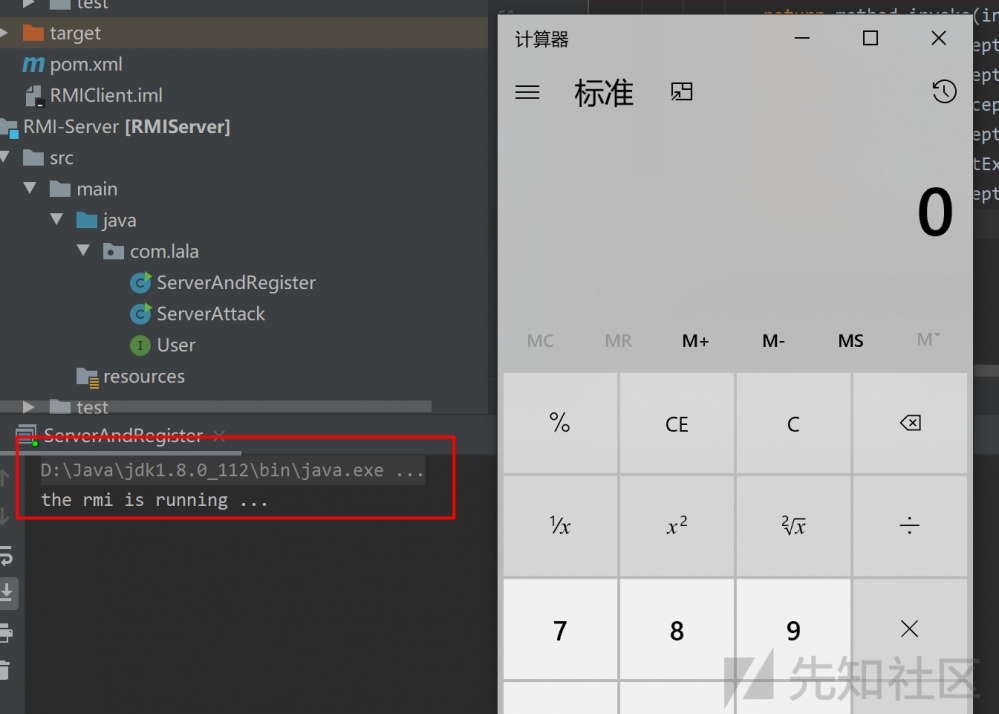Click the reciprocal 1/x key
The width and height of the screenshot is (999, 714).
(x=560, y=525)
